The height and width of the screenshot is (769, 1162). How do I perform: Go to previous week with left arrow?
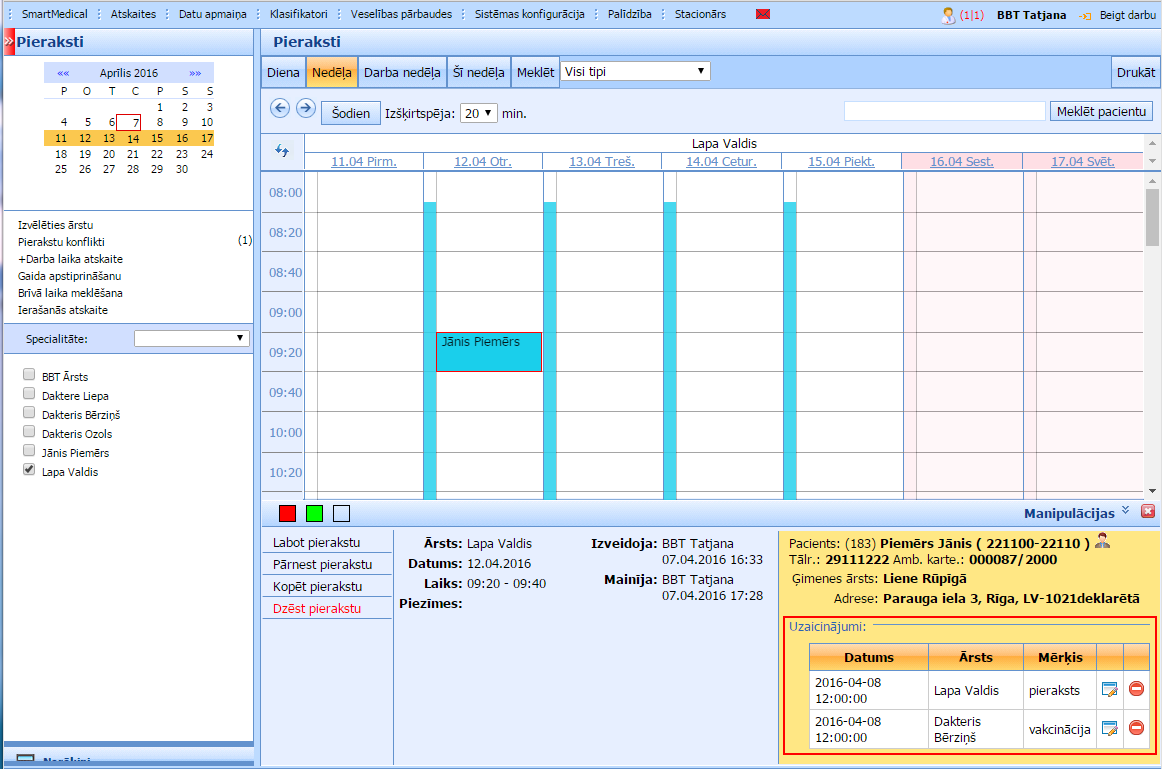(280, 109)
